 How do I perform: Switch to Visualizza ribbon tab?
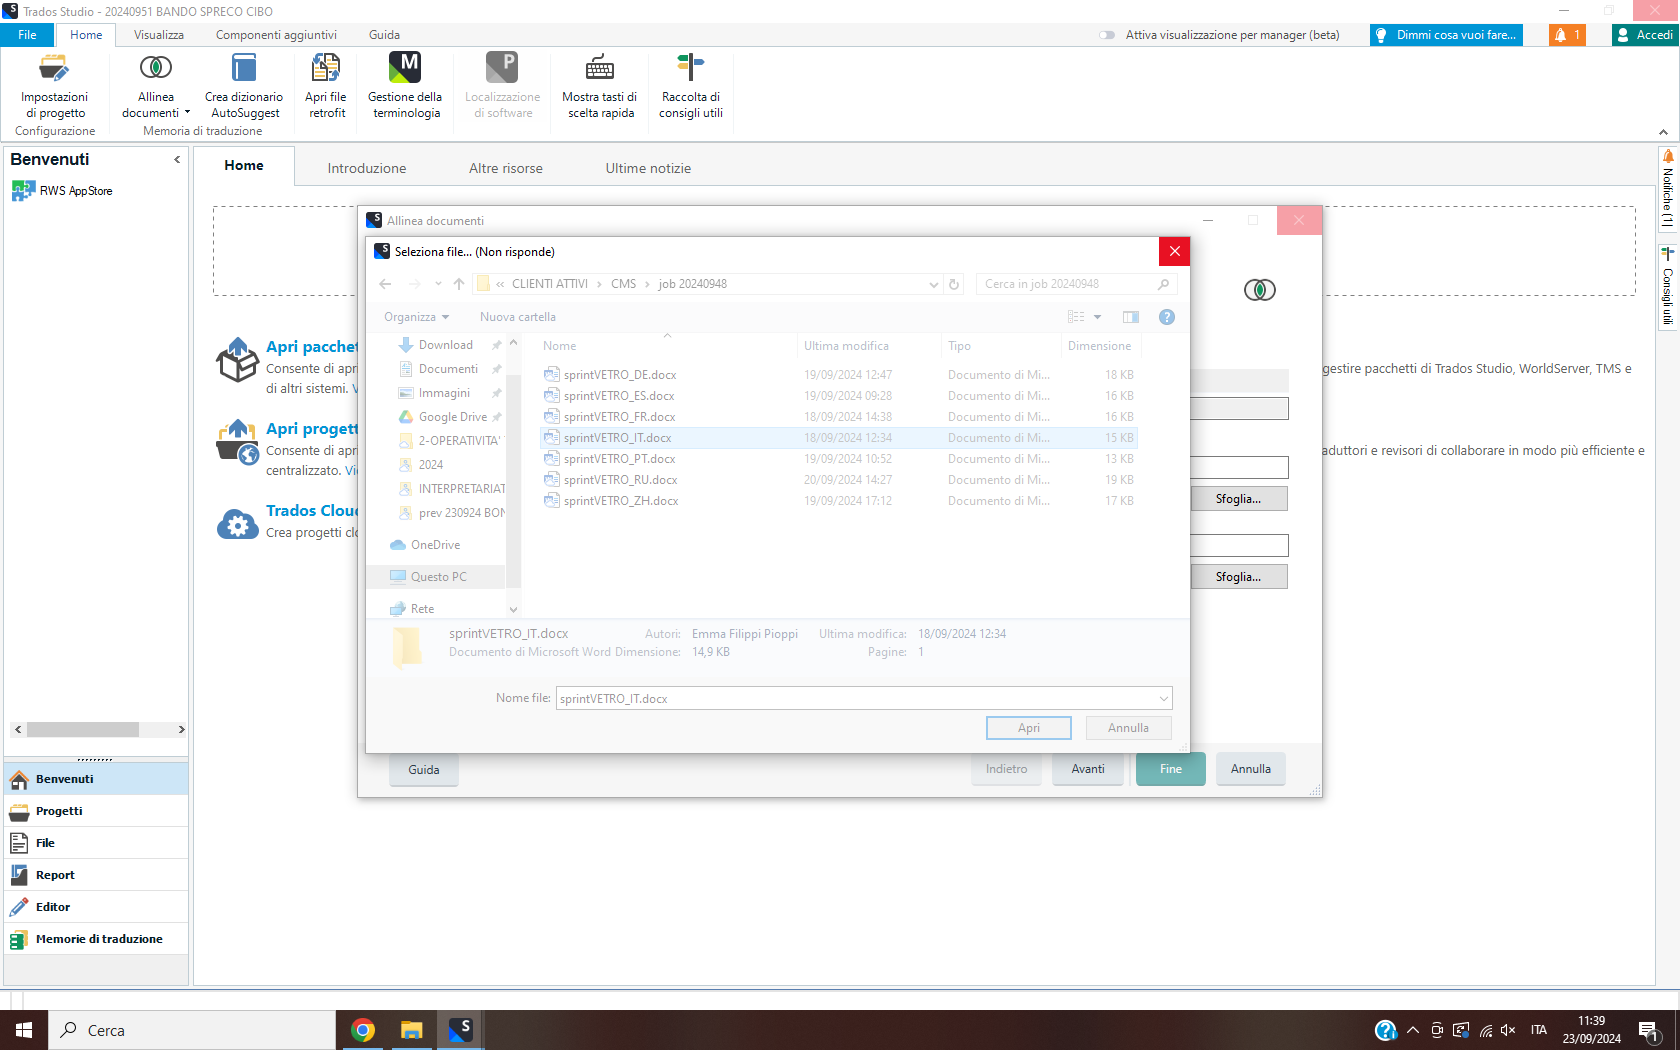(x=159, y=35)
